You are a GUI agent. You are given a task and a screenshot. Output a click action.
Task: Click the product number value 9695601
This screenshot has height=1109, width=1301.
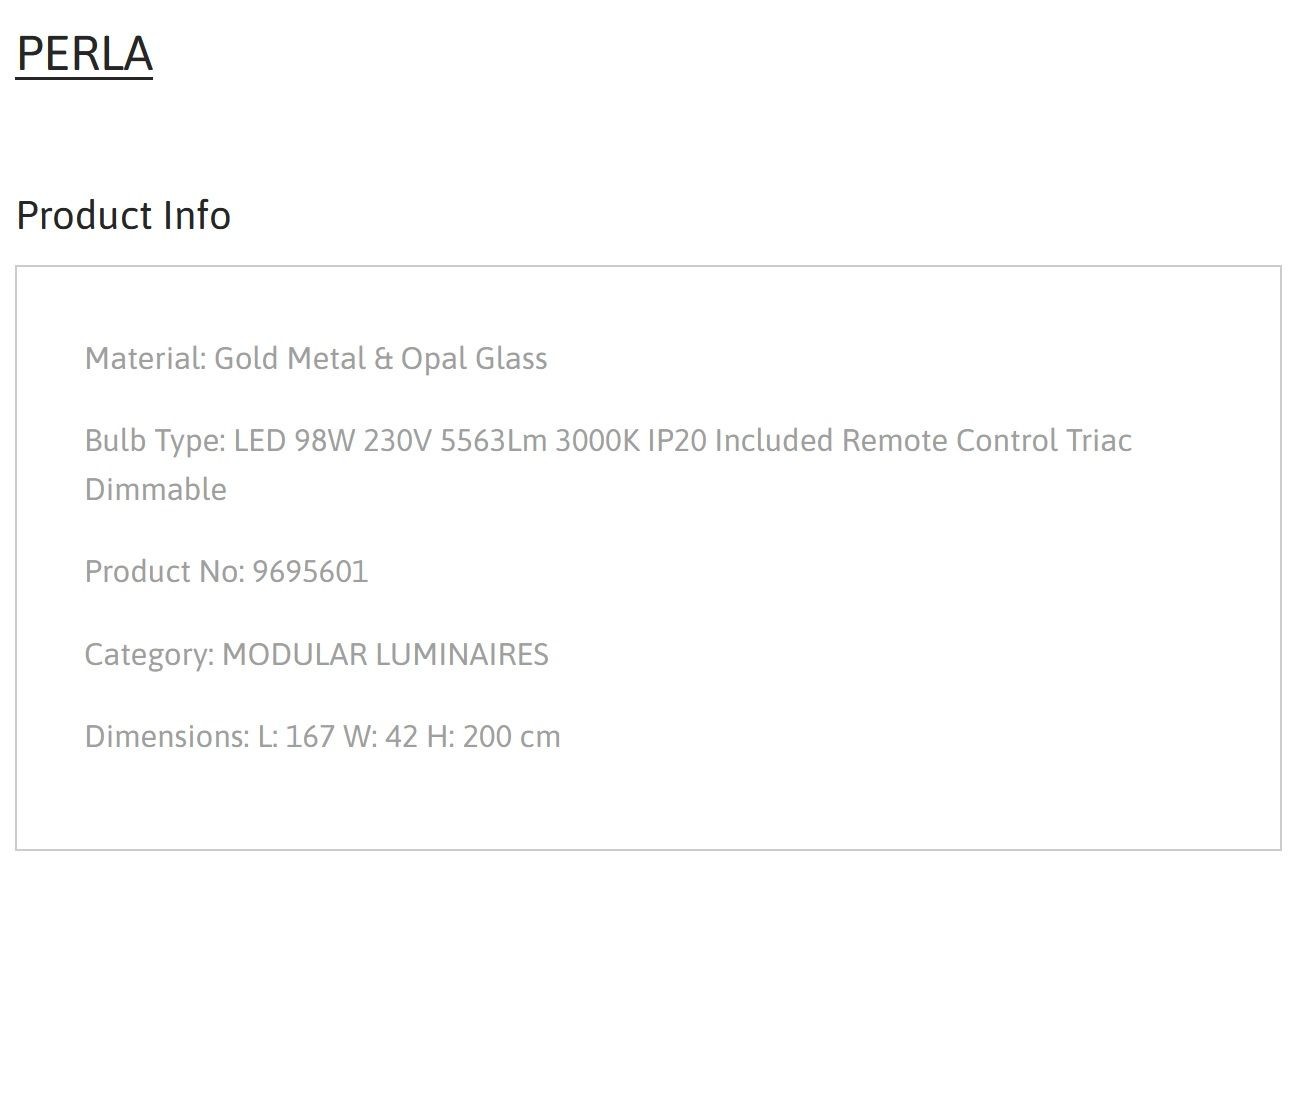coord(310,571)
